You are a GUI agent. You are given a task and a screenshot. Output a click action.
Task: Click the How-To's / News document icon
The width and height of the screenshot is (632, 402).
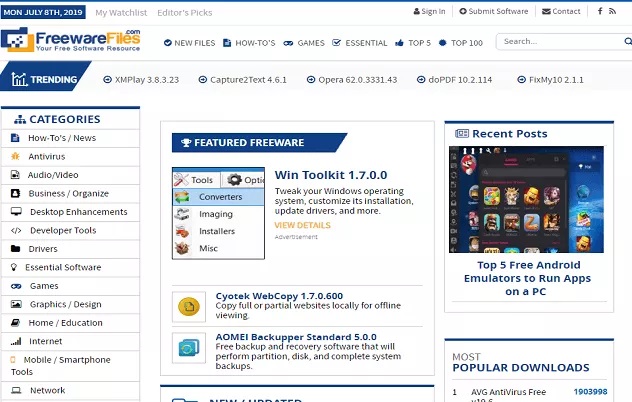tap(15, 138)
